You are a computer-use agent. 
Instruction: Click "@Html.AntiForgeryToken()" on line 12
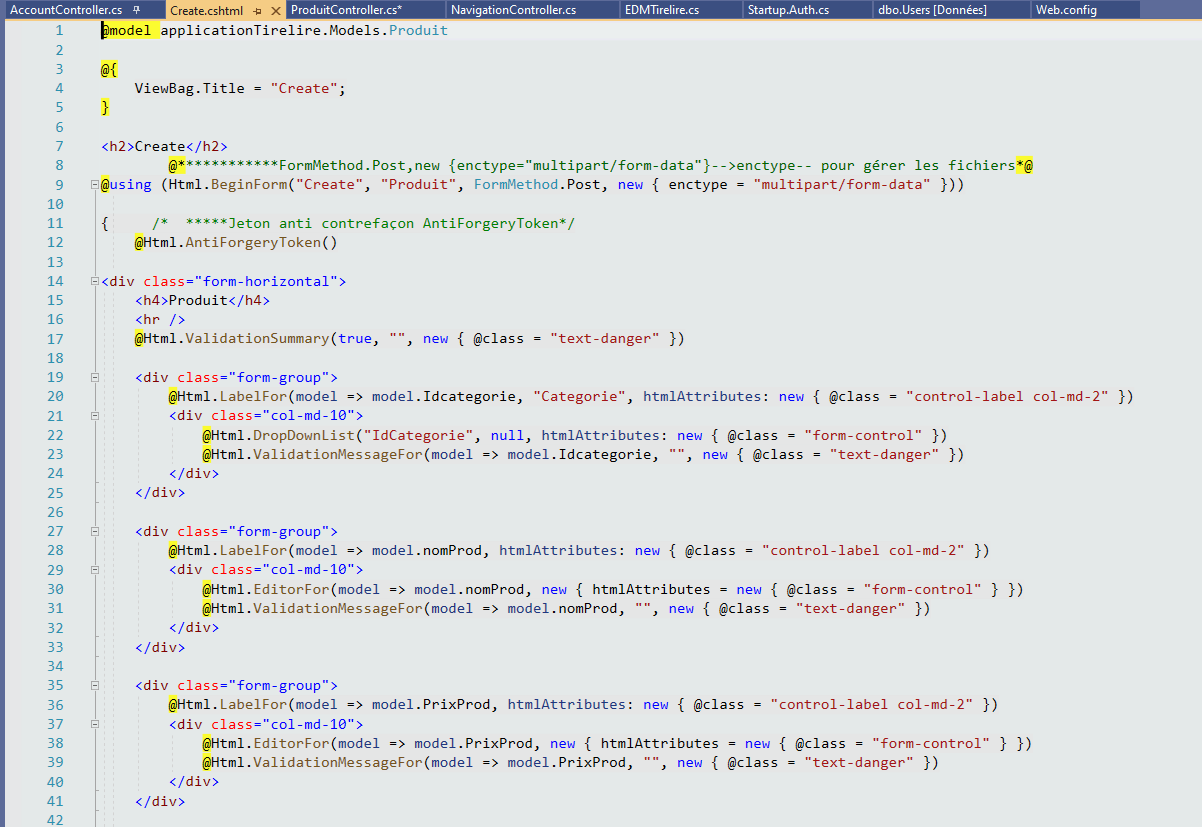pos(236,242)
